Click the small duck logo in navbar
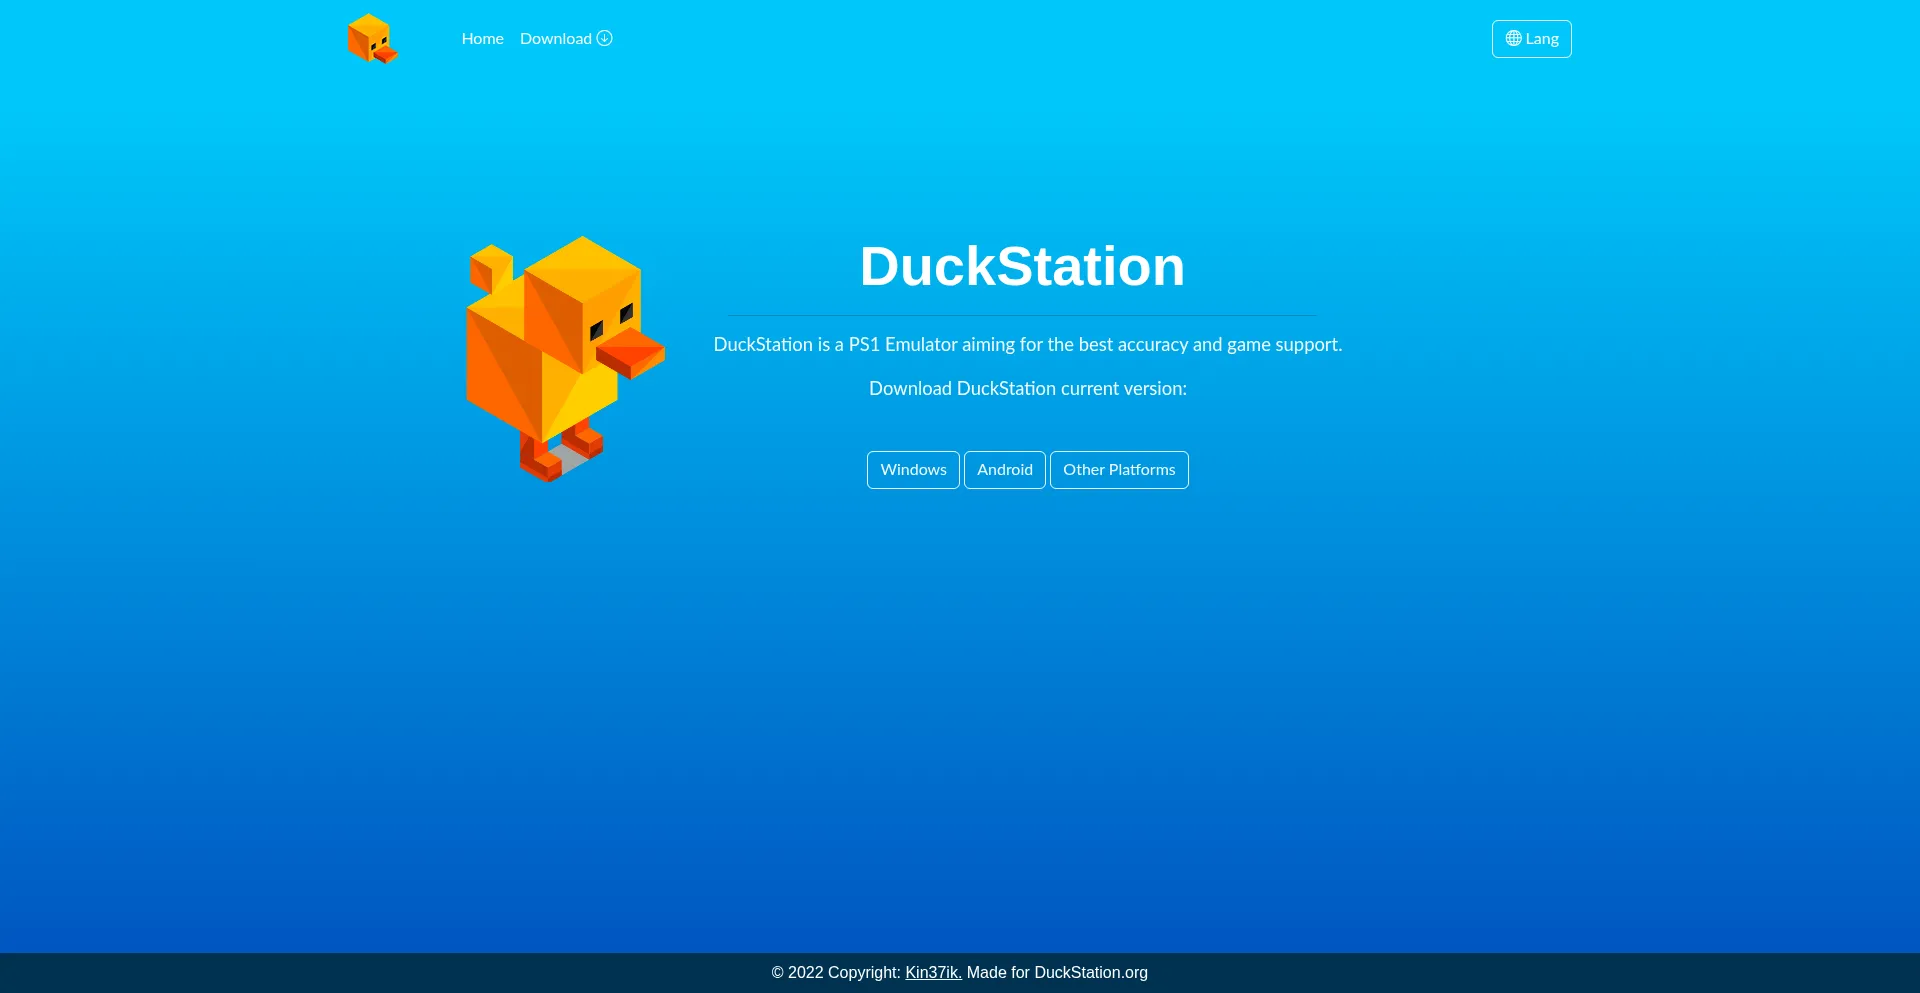Viewport: 1920px width, 993px height. click(372, 39)
